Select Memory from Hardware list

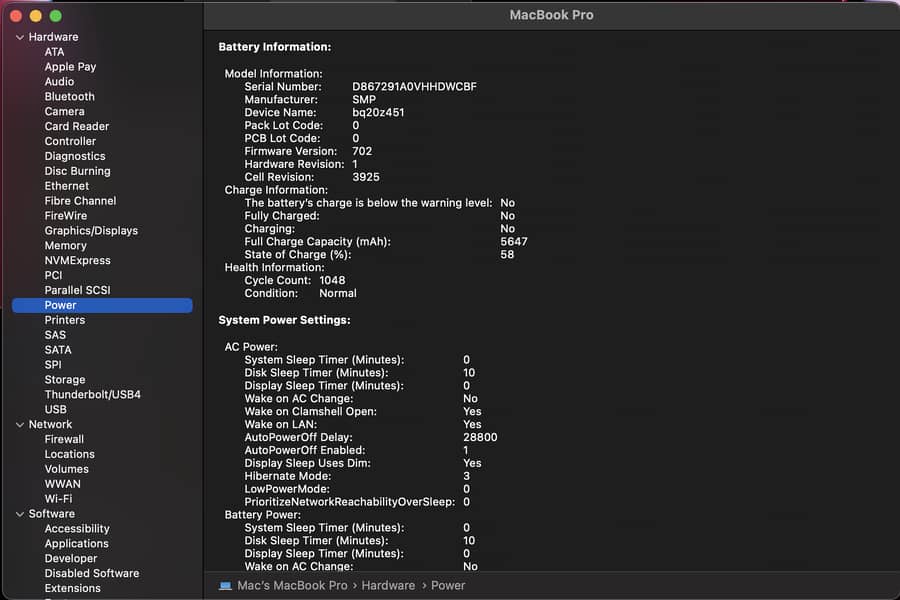coord(65,246)
